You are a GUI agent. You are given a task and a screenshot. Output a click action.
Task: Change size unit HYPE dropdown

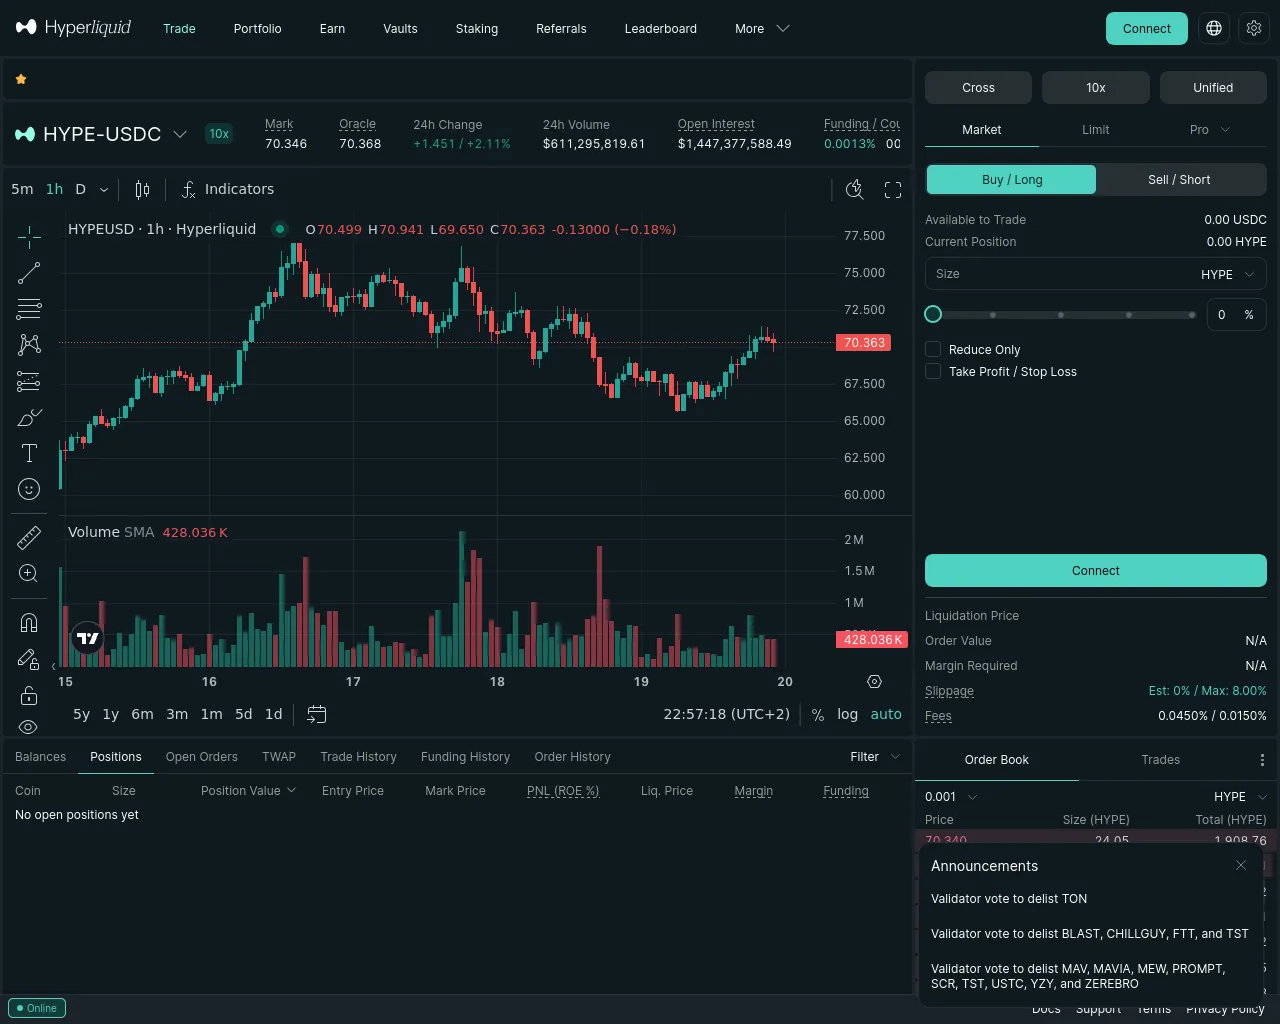1227,274
